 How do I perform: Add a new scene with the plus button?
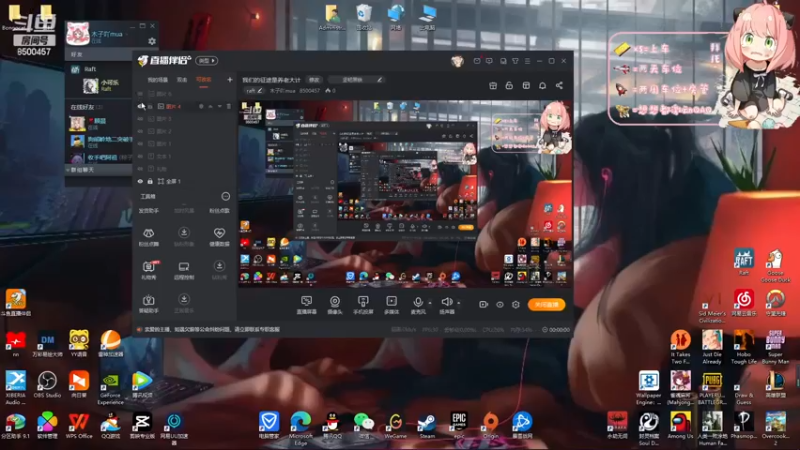(230, 80)
